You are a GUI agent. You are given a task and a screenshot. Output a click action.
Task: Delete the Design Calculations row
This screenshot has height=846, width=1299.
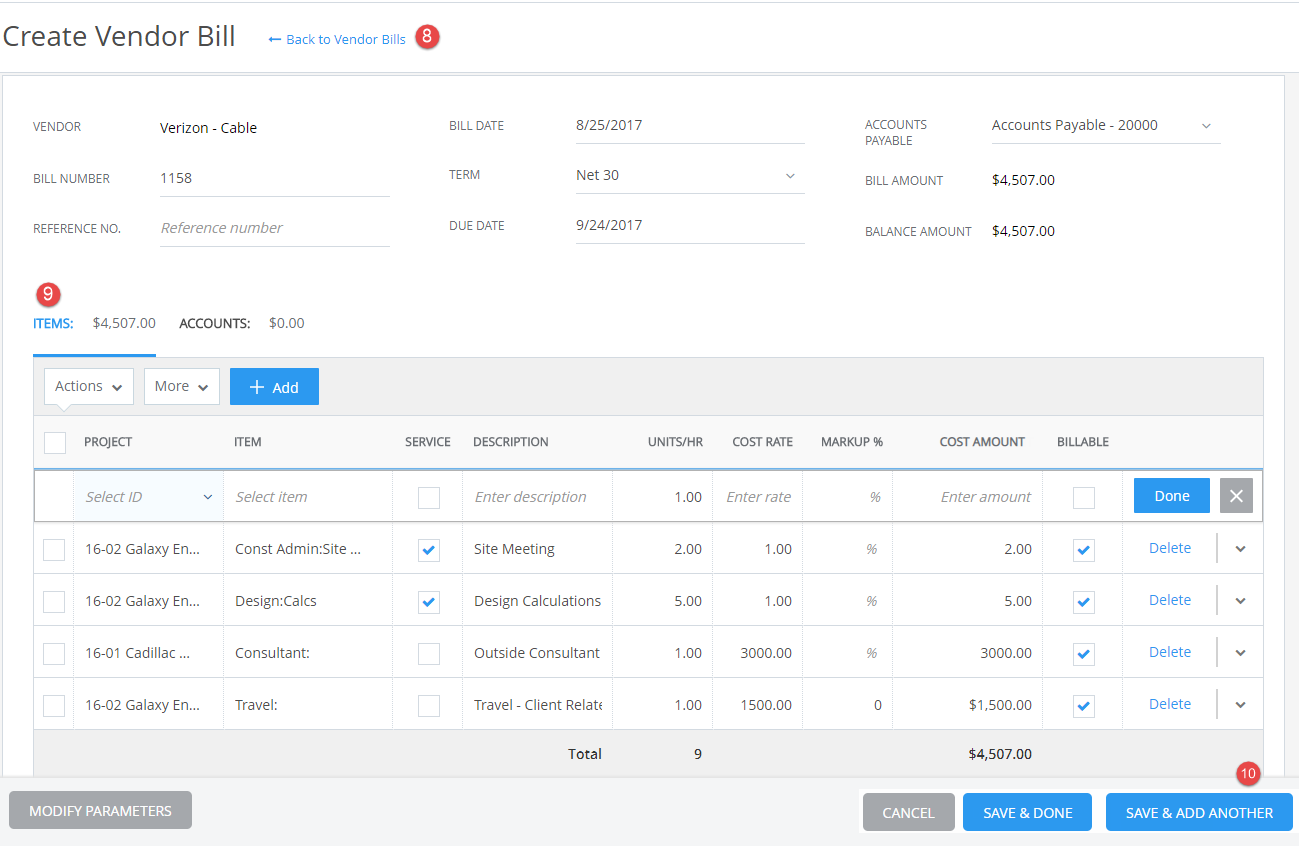point(1170,600)
